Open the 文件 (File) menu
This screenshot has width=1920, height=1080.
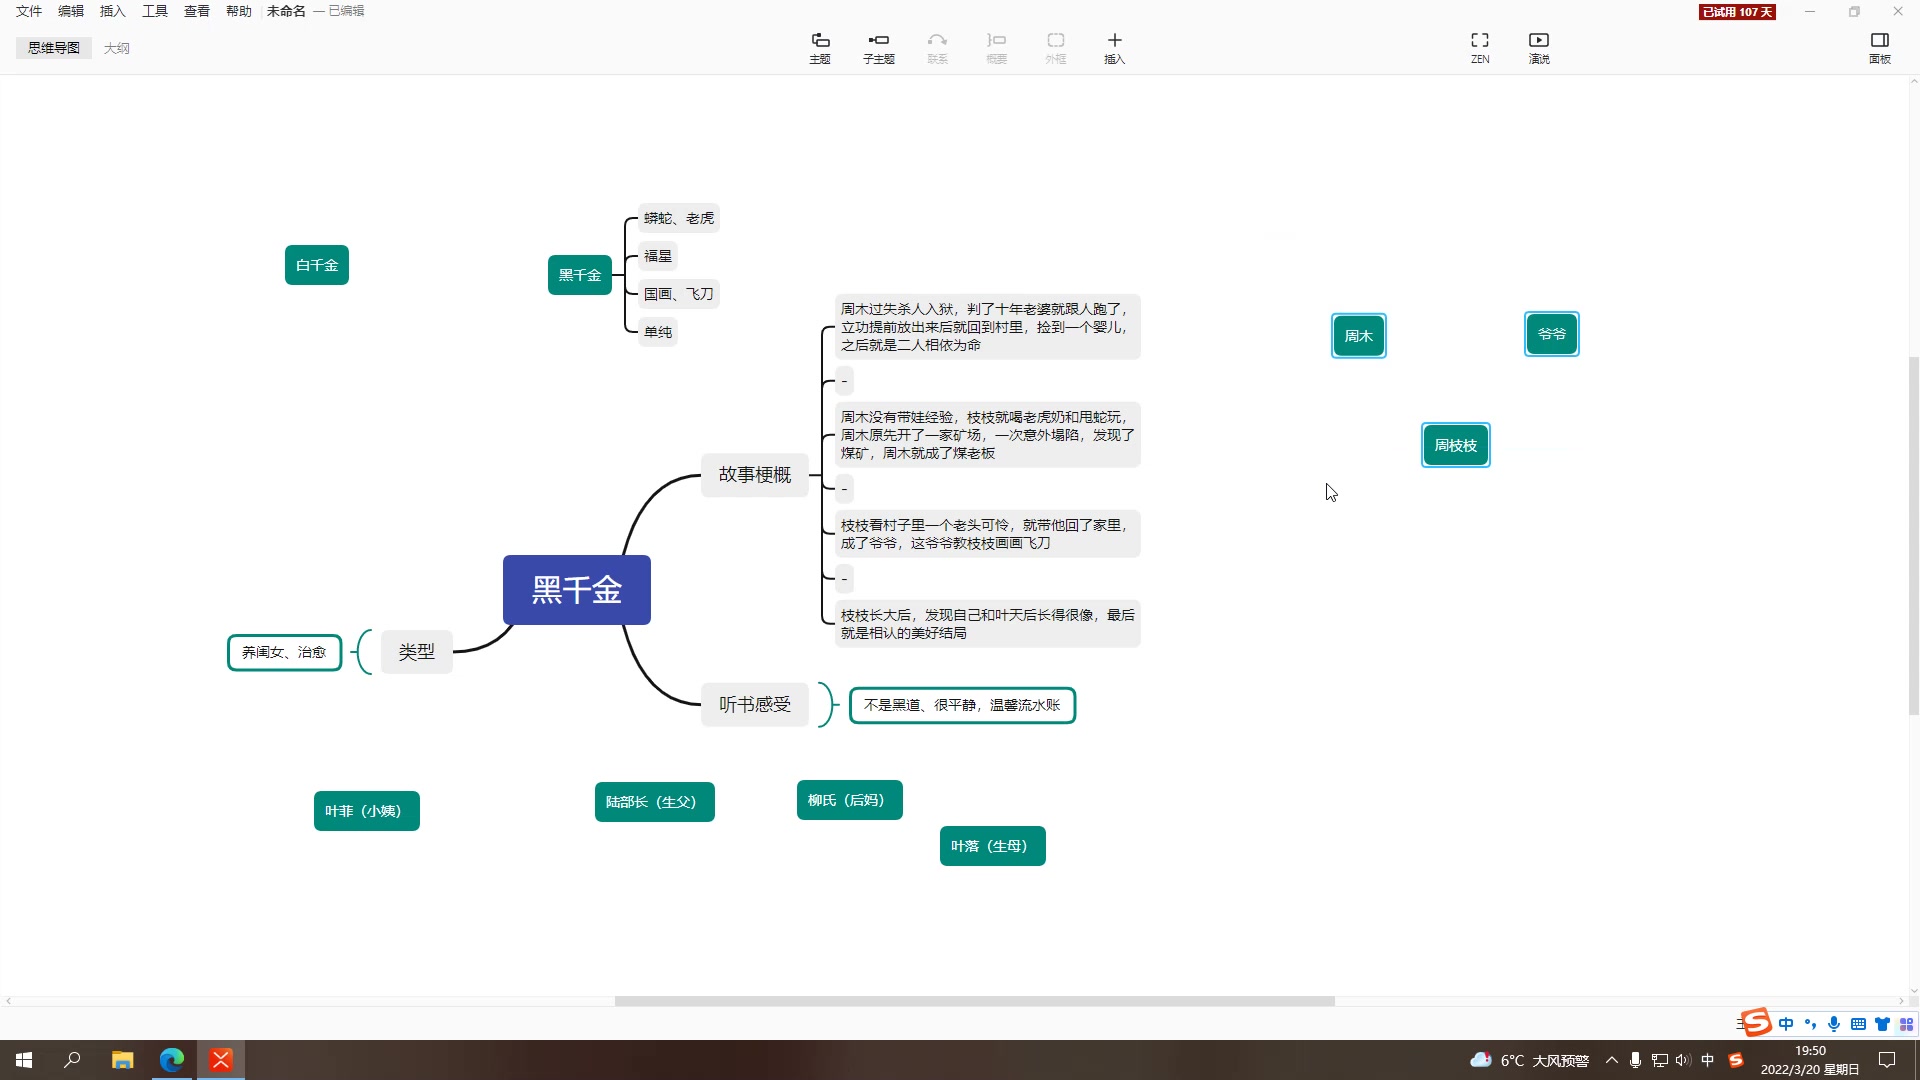[28, 11]
